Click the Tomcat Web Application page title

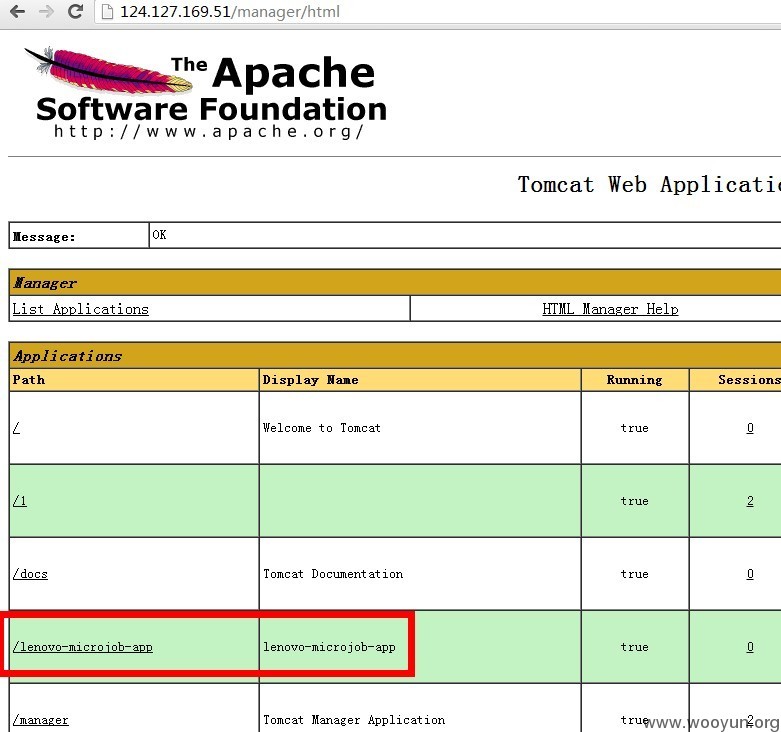(x=649, y=185)
